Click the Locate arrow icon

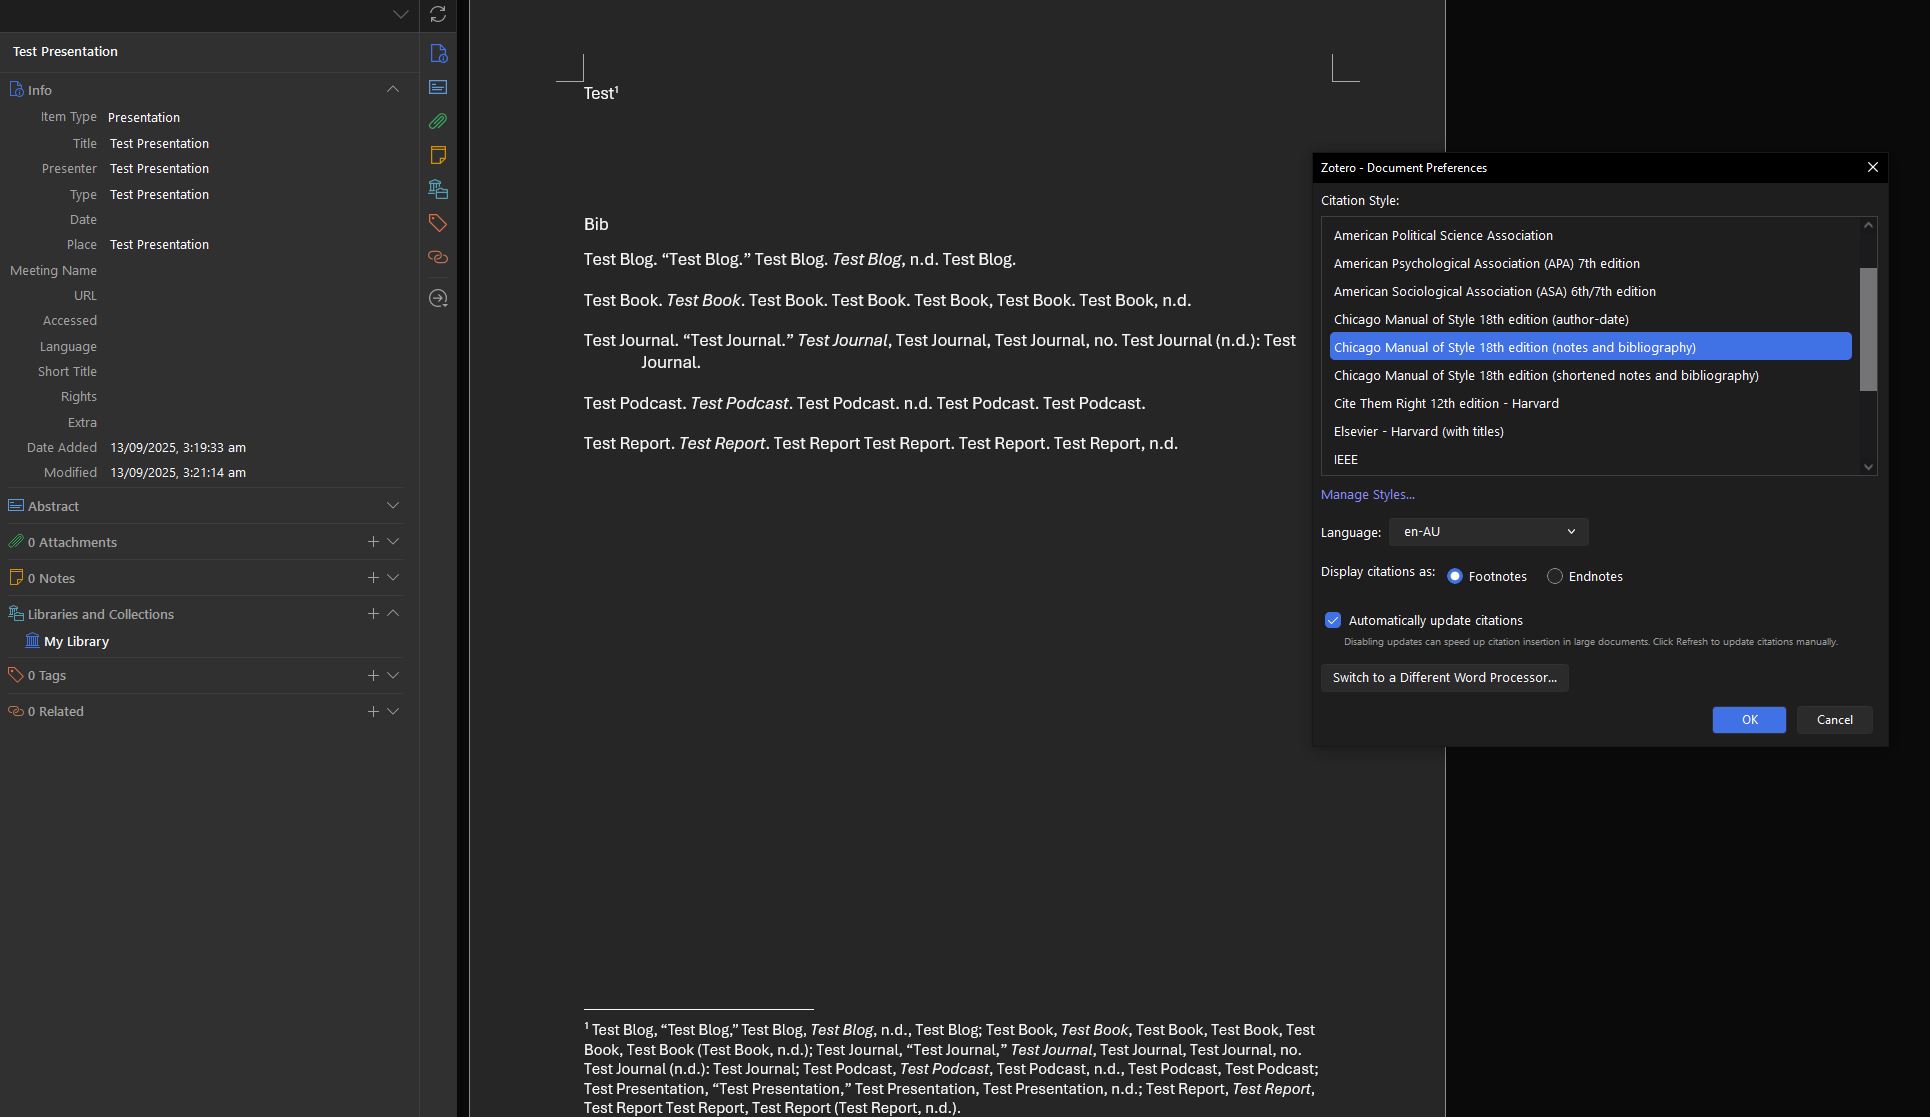click(438, 298)
